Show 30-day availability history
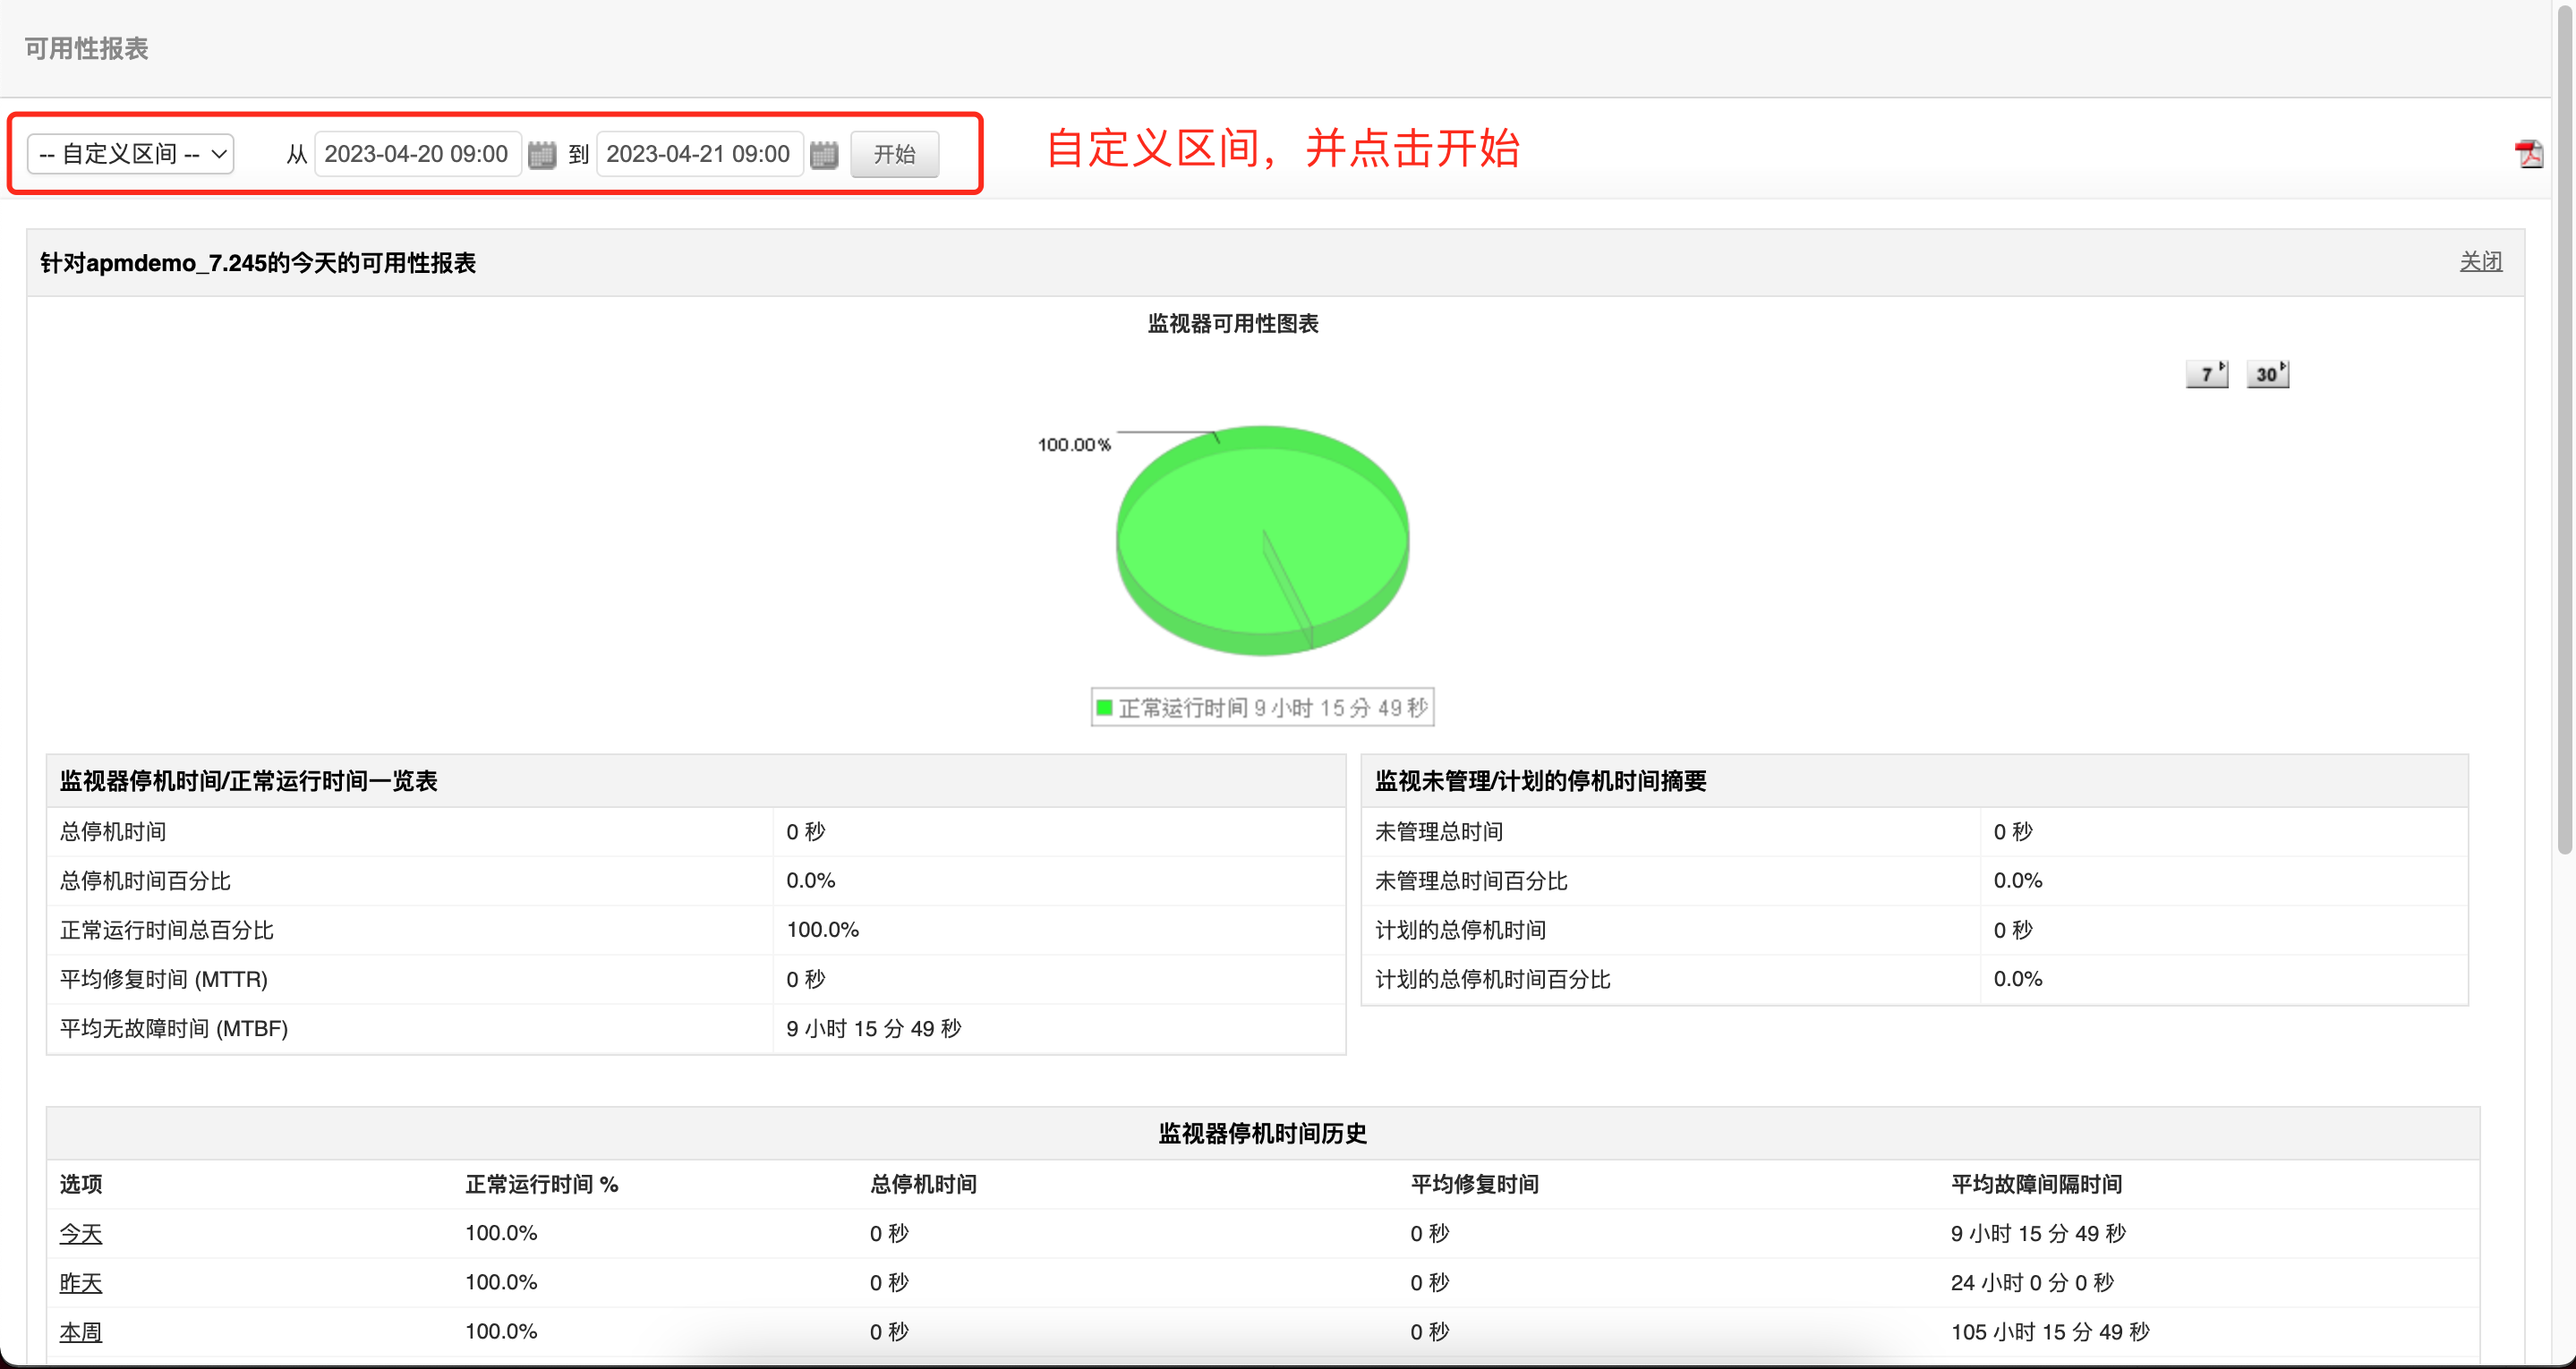Image resolution: width=2576 pixels, height=1369 pixels. click(2267, 374)
